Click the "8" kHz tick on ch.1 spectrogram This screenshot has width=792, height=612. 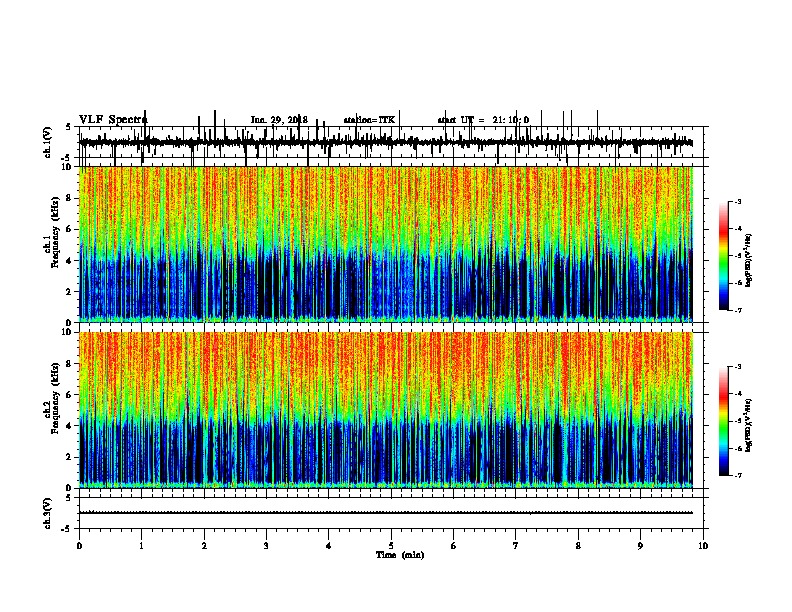69,198
